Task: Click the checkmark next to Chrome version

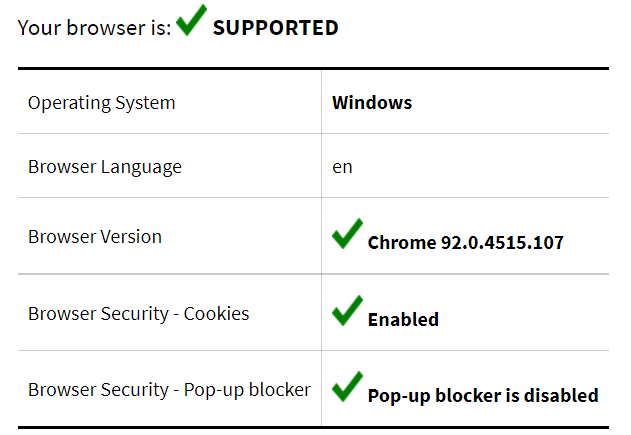Action: (x=347, y=235)
